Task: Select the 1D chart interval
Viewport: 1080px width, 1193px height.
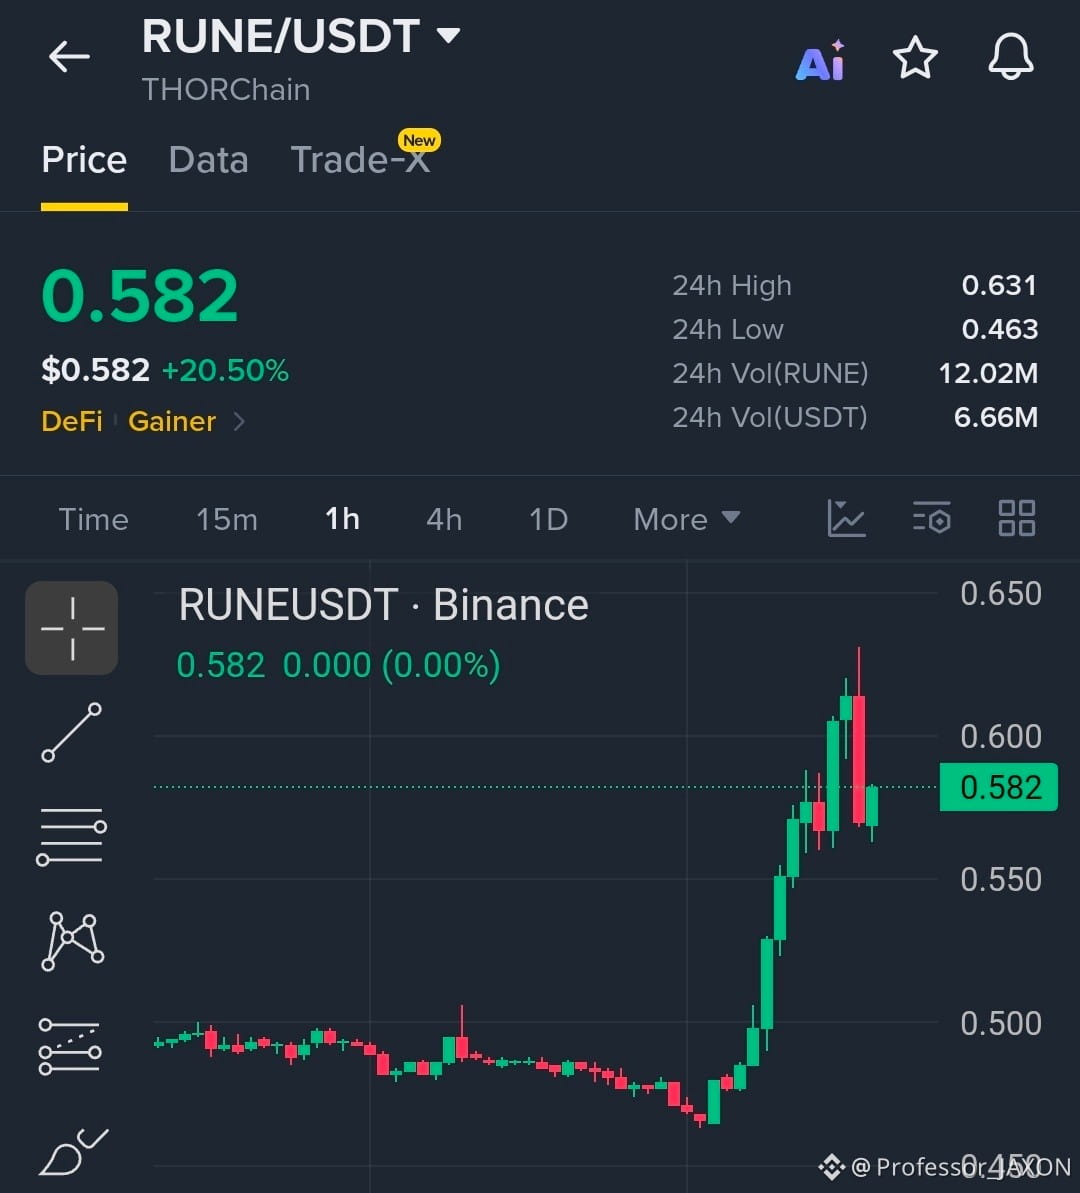Action: point(549,520)
